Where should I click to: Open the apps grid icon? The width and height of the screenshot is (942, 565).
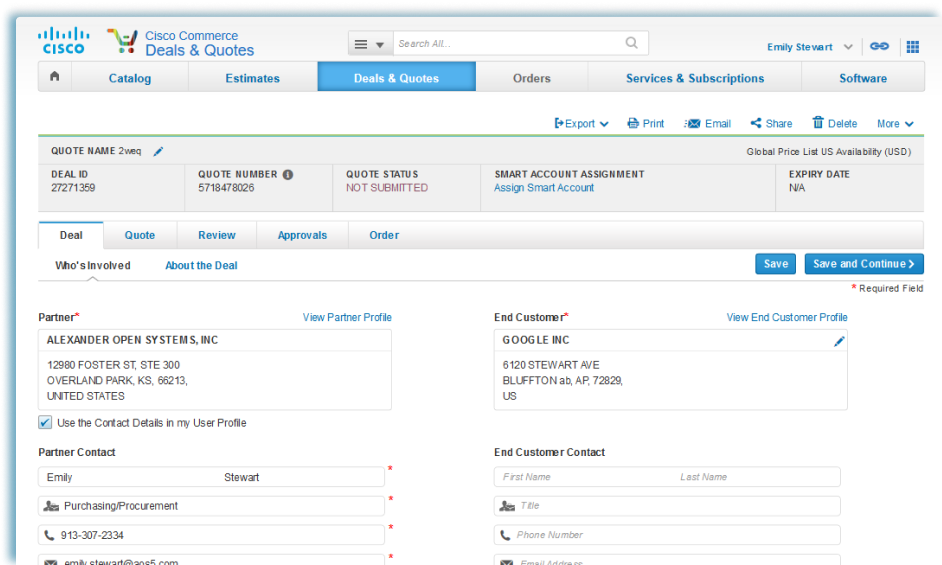912,46
